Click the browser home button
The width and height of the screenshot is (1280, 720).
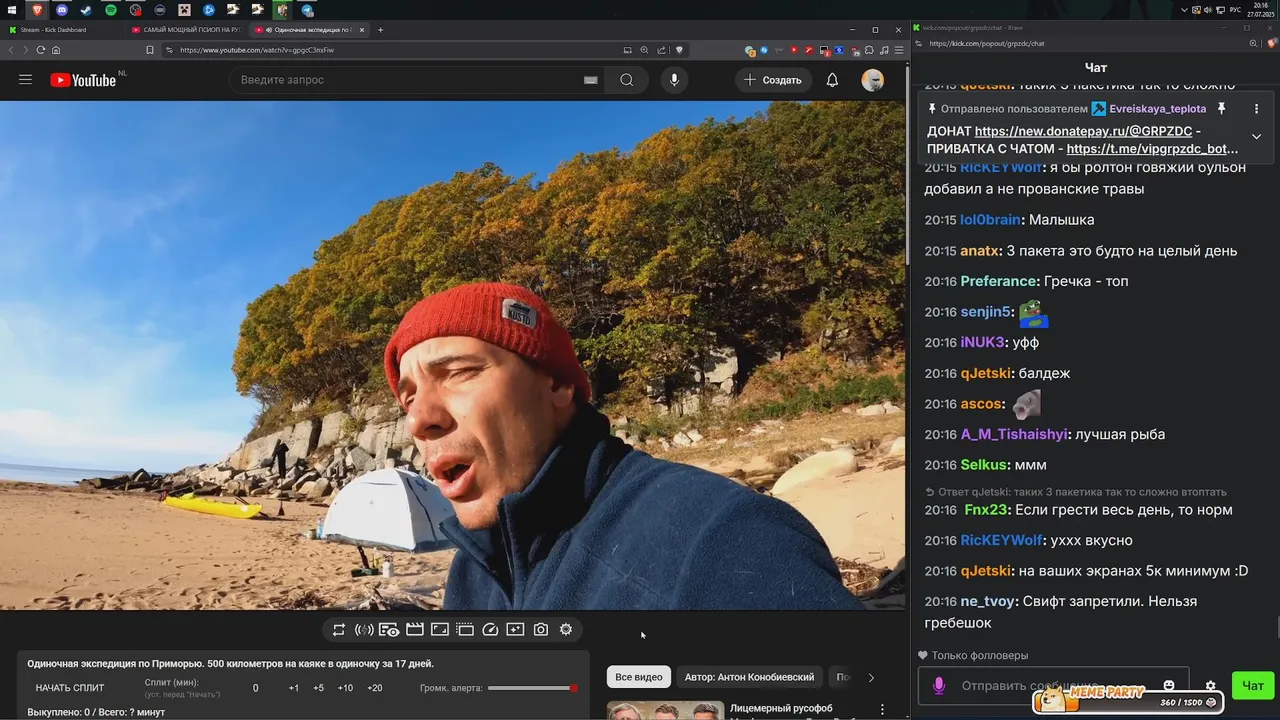point(56,50)
